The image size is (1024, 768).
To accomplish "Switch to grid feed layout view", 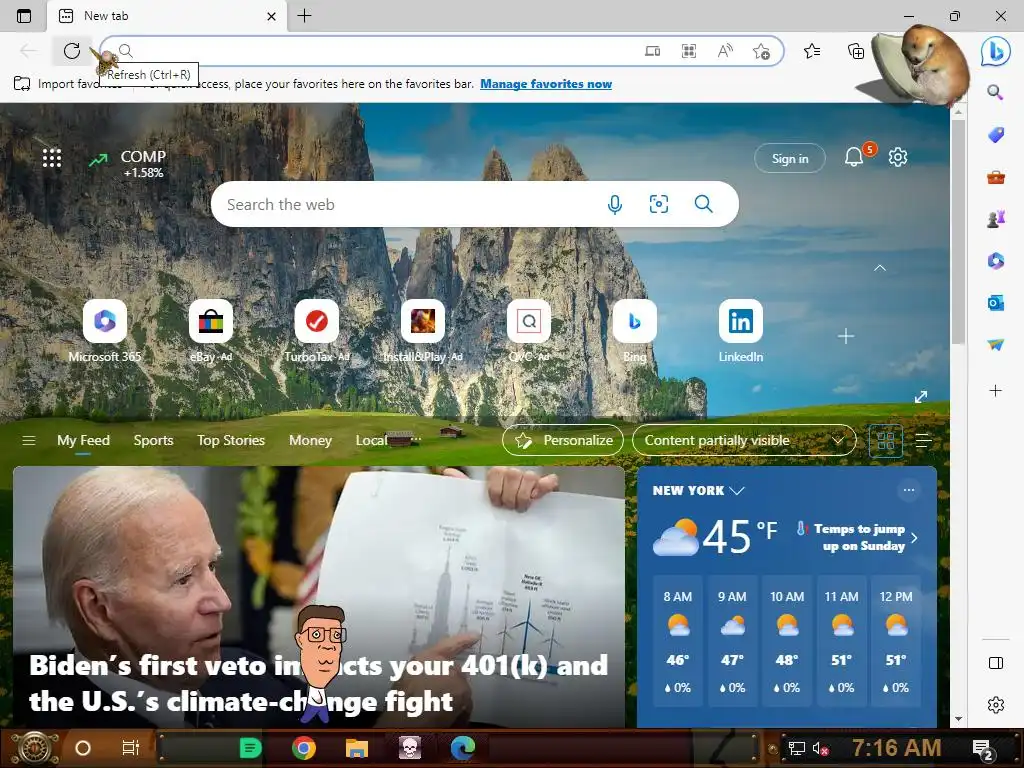I will [x=886, y=441].
